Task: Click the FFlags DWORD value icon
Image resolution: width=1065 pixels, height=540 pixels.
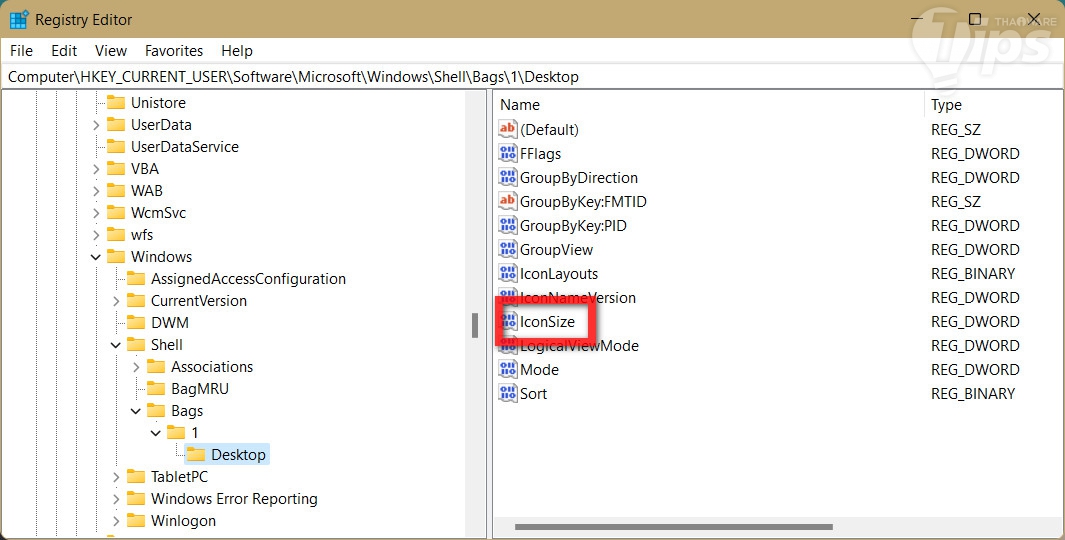Action: tap(507, 154)
